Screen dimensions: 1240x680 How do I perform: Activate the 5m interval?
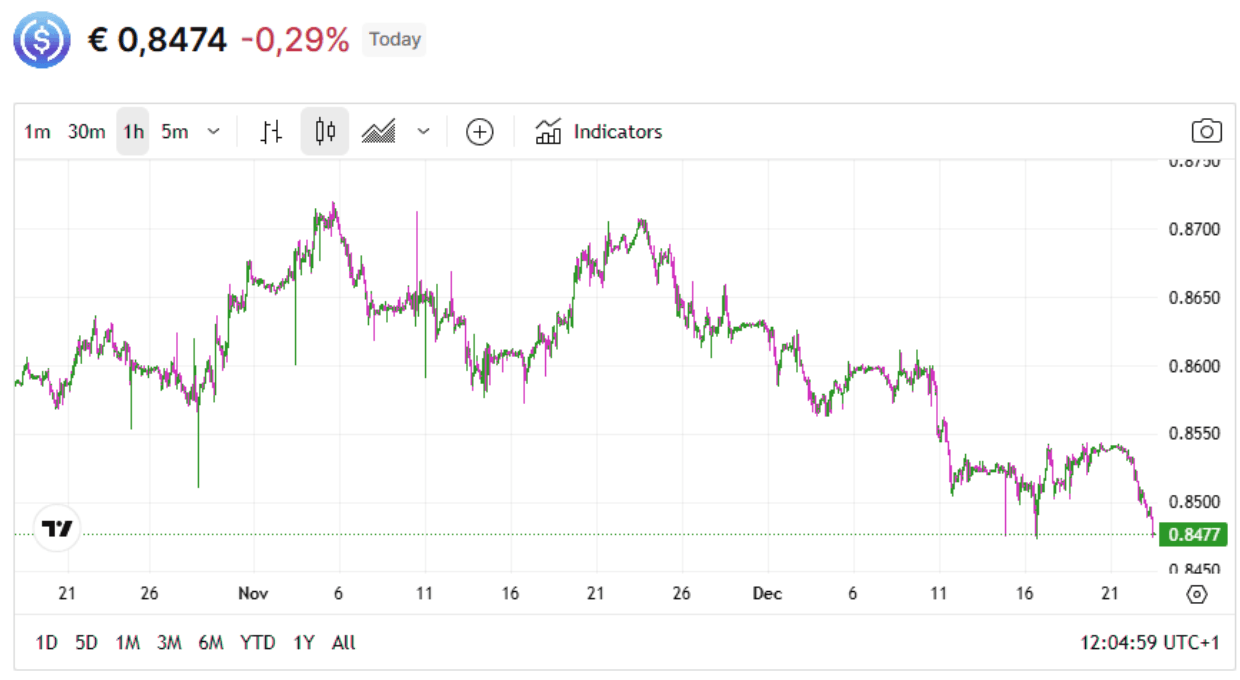click(172, 131)
